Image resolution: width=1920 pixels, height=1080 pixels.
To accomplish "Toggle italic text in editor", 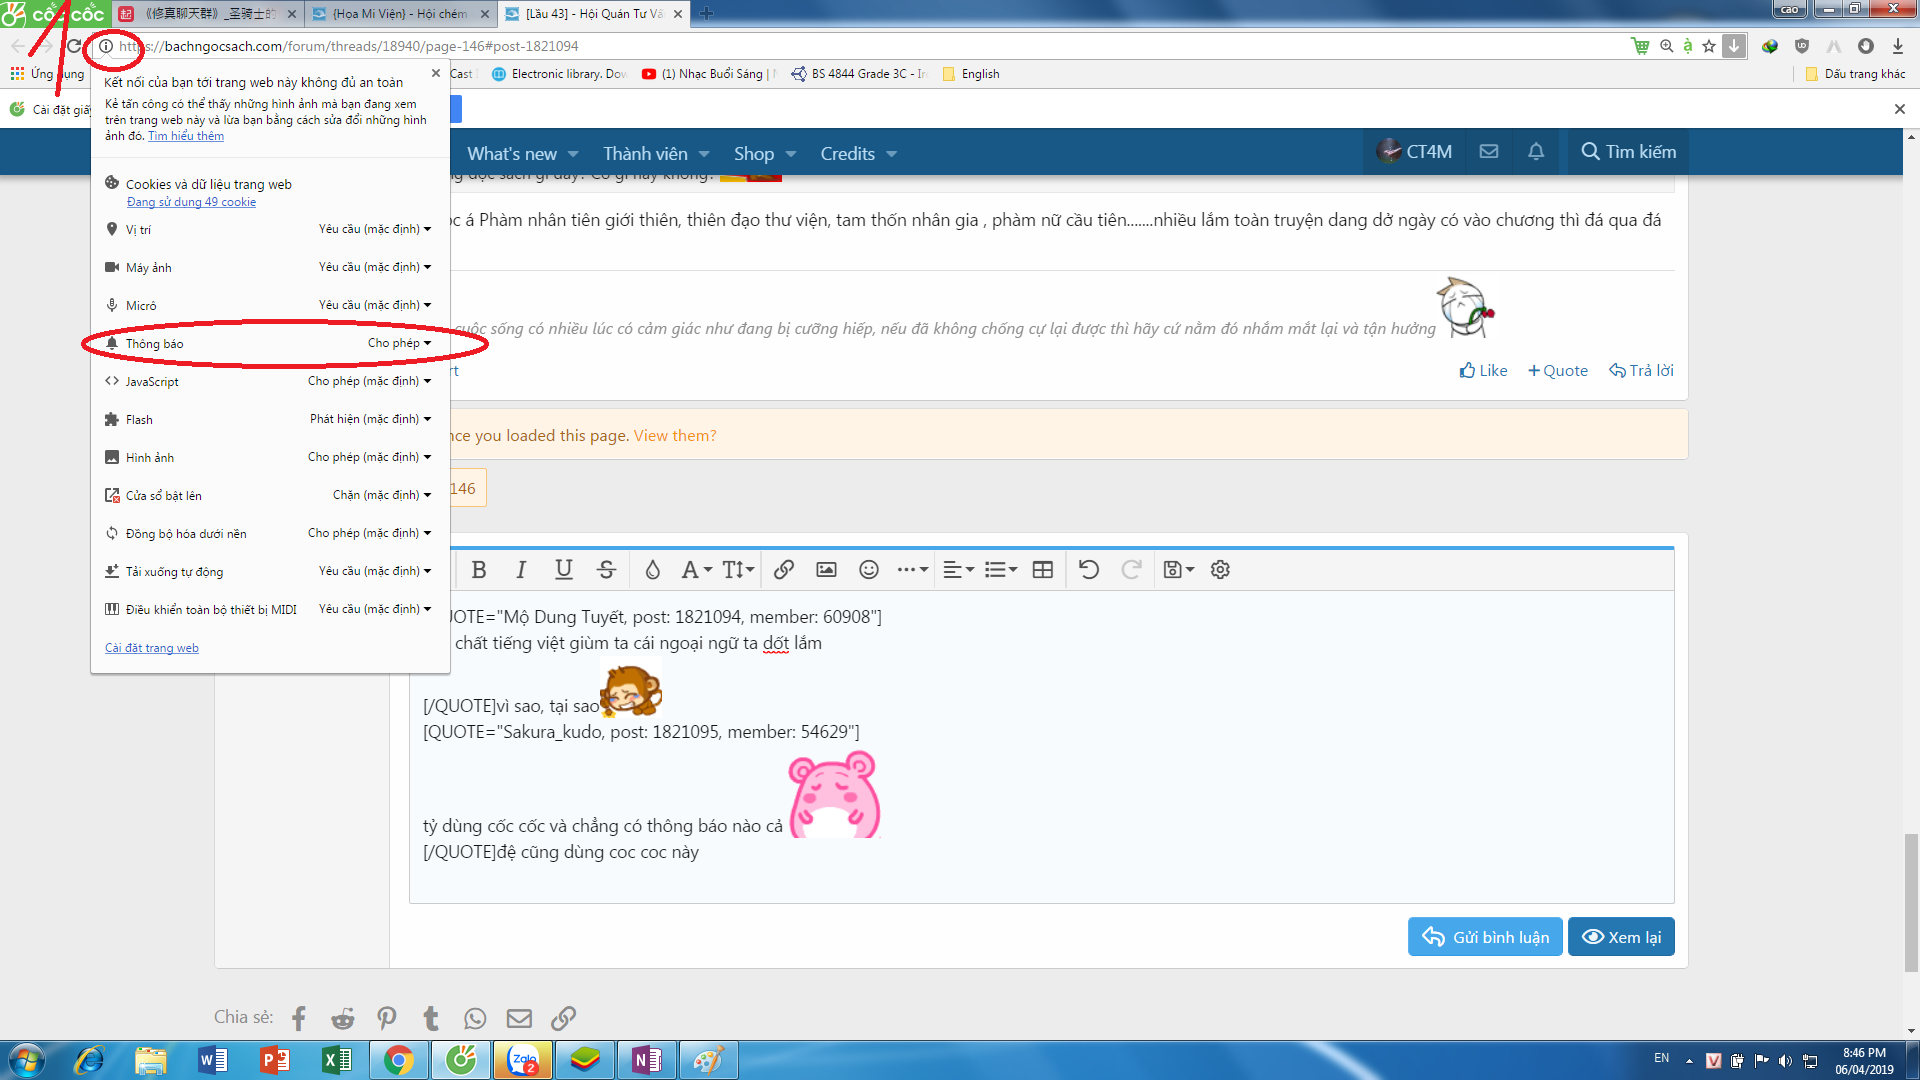I will 521,570.
